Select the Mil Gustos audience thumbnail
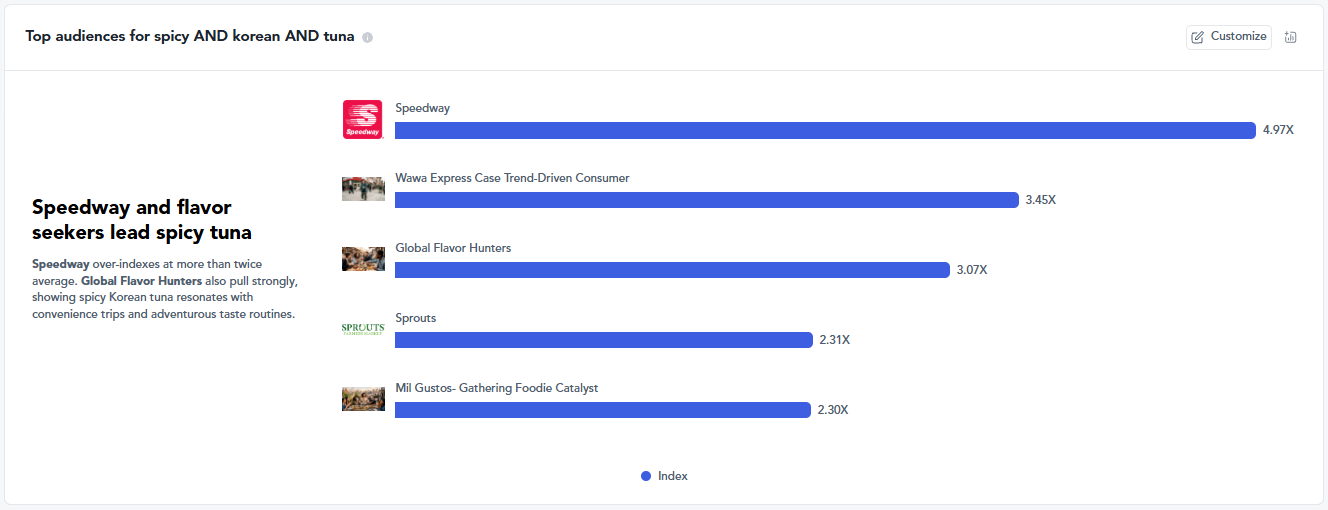Screen dimensions: 1328x510 [x=363, y=399]
